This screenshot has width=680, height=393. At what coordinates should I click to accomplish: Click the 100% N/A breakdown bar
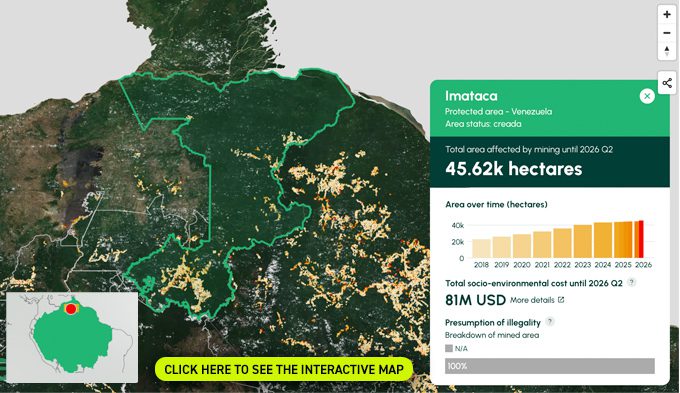point(550,366)
